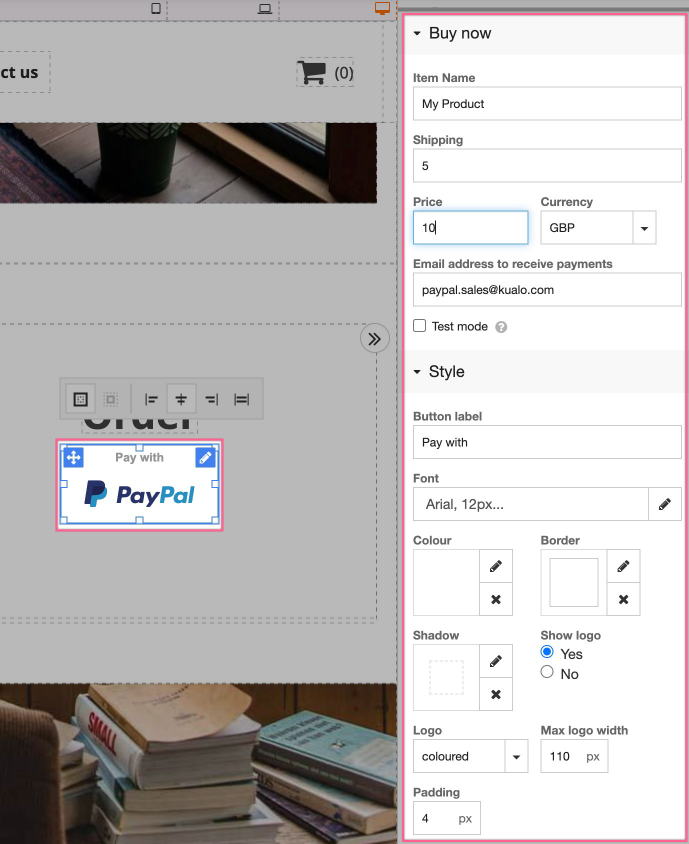The height and width of the screenshot is (844, 689).
Task: Click the PayPal logo in canvas
Action: (x=139, y=494)
